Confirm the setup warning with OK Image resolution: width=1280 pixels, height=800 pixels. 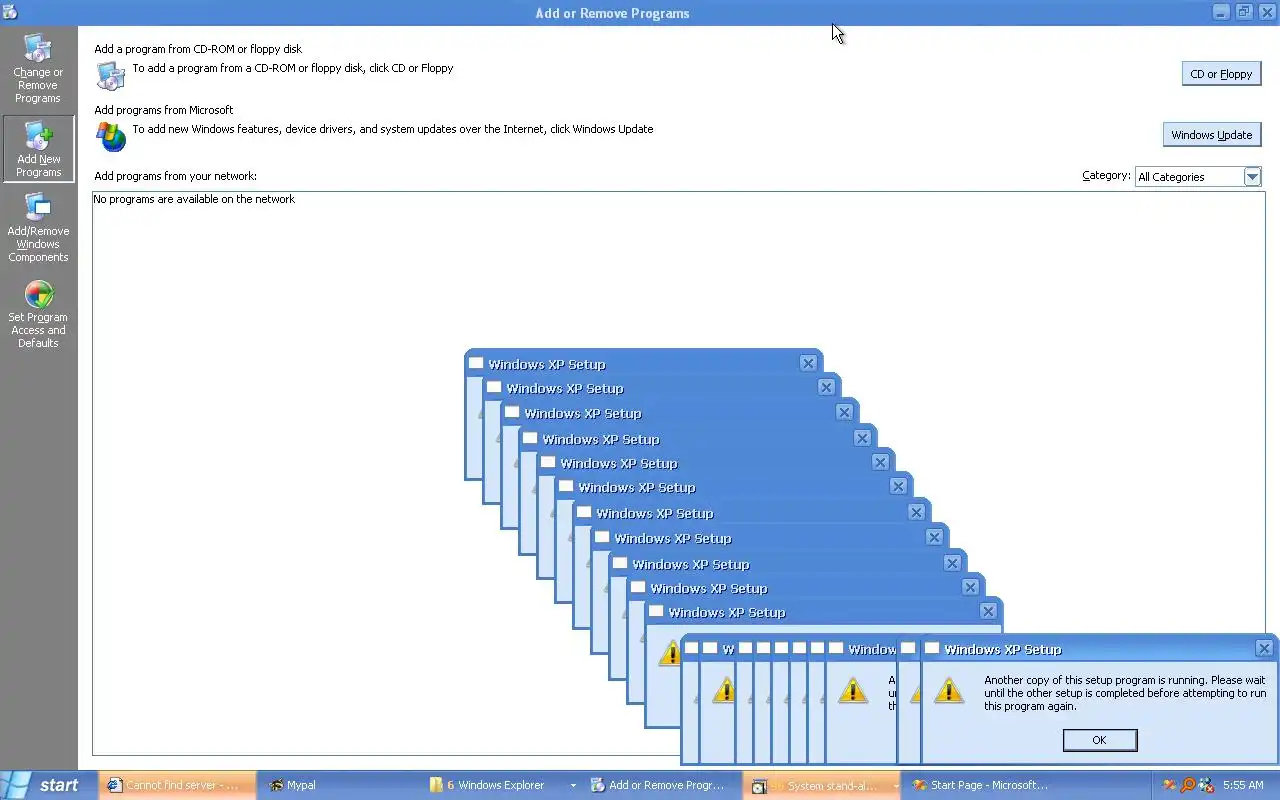[1099, 740]
